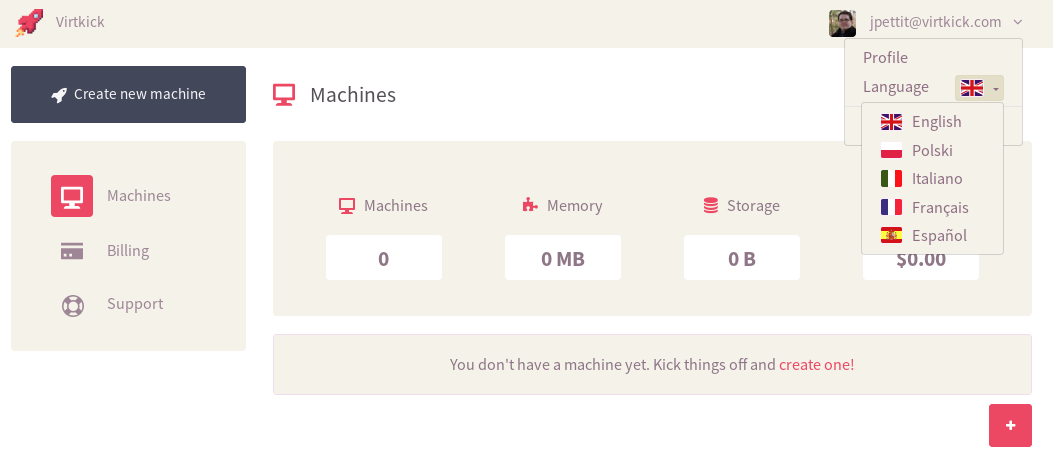1053x459 pixels.
Task: Select the Machines monitor icon in sidebar
Action: point(72,196)
